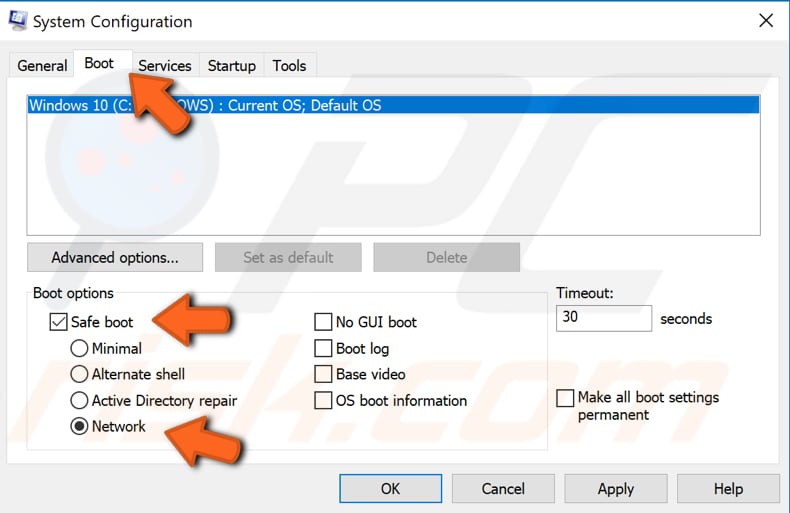This screenshot has height=513, width=790.
Task: Click the System Configuration title bar icon
Action: pos(18,21)
